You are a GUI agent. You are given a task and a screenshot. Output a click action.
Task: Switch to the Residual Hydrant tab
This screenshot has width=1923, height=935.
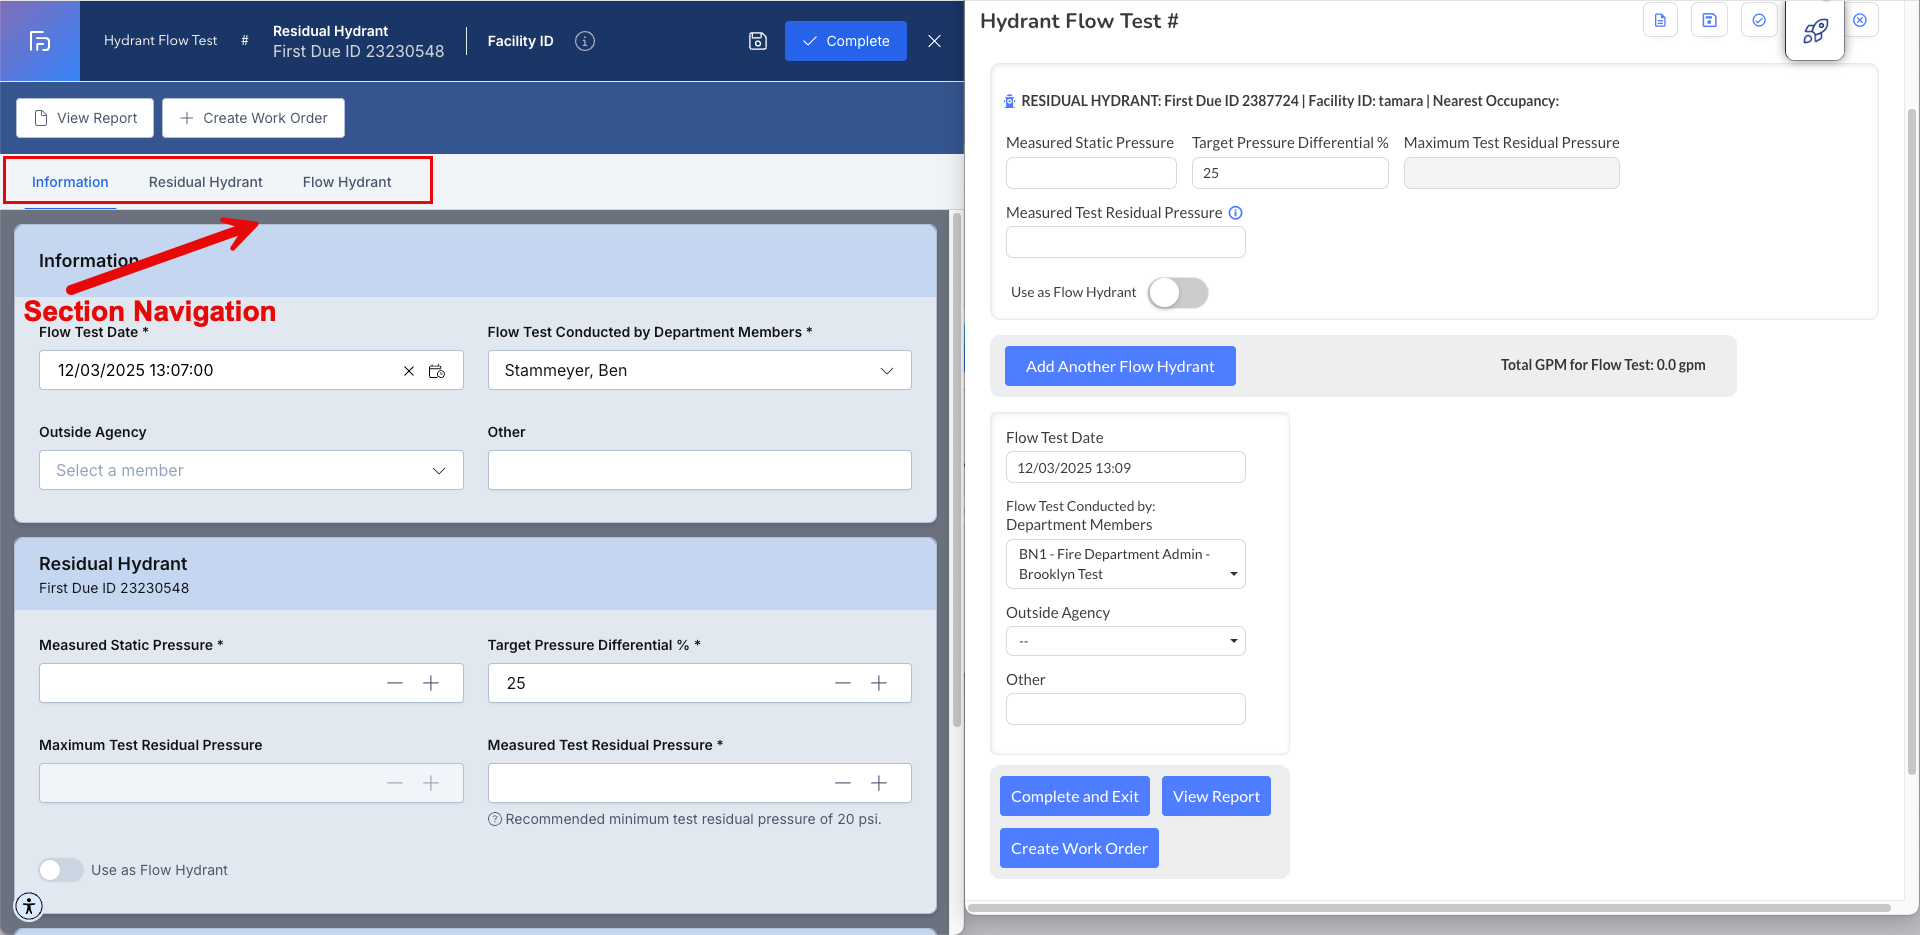pos(205,182)
